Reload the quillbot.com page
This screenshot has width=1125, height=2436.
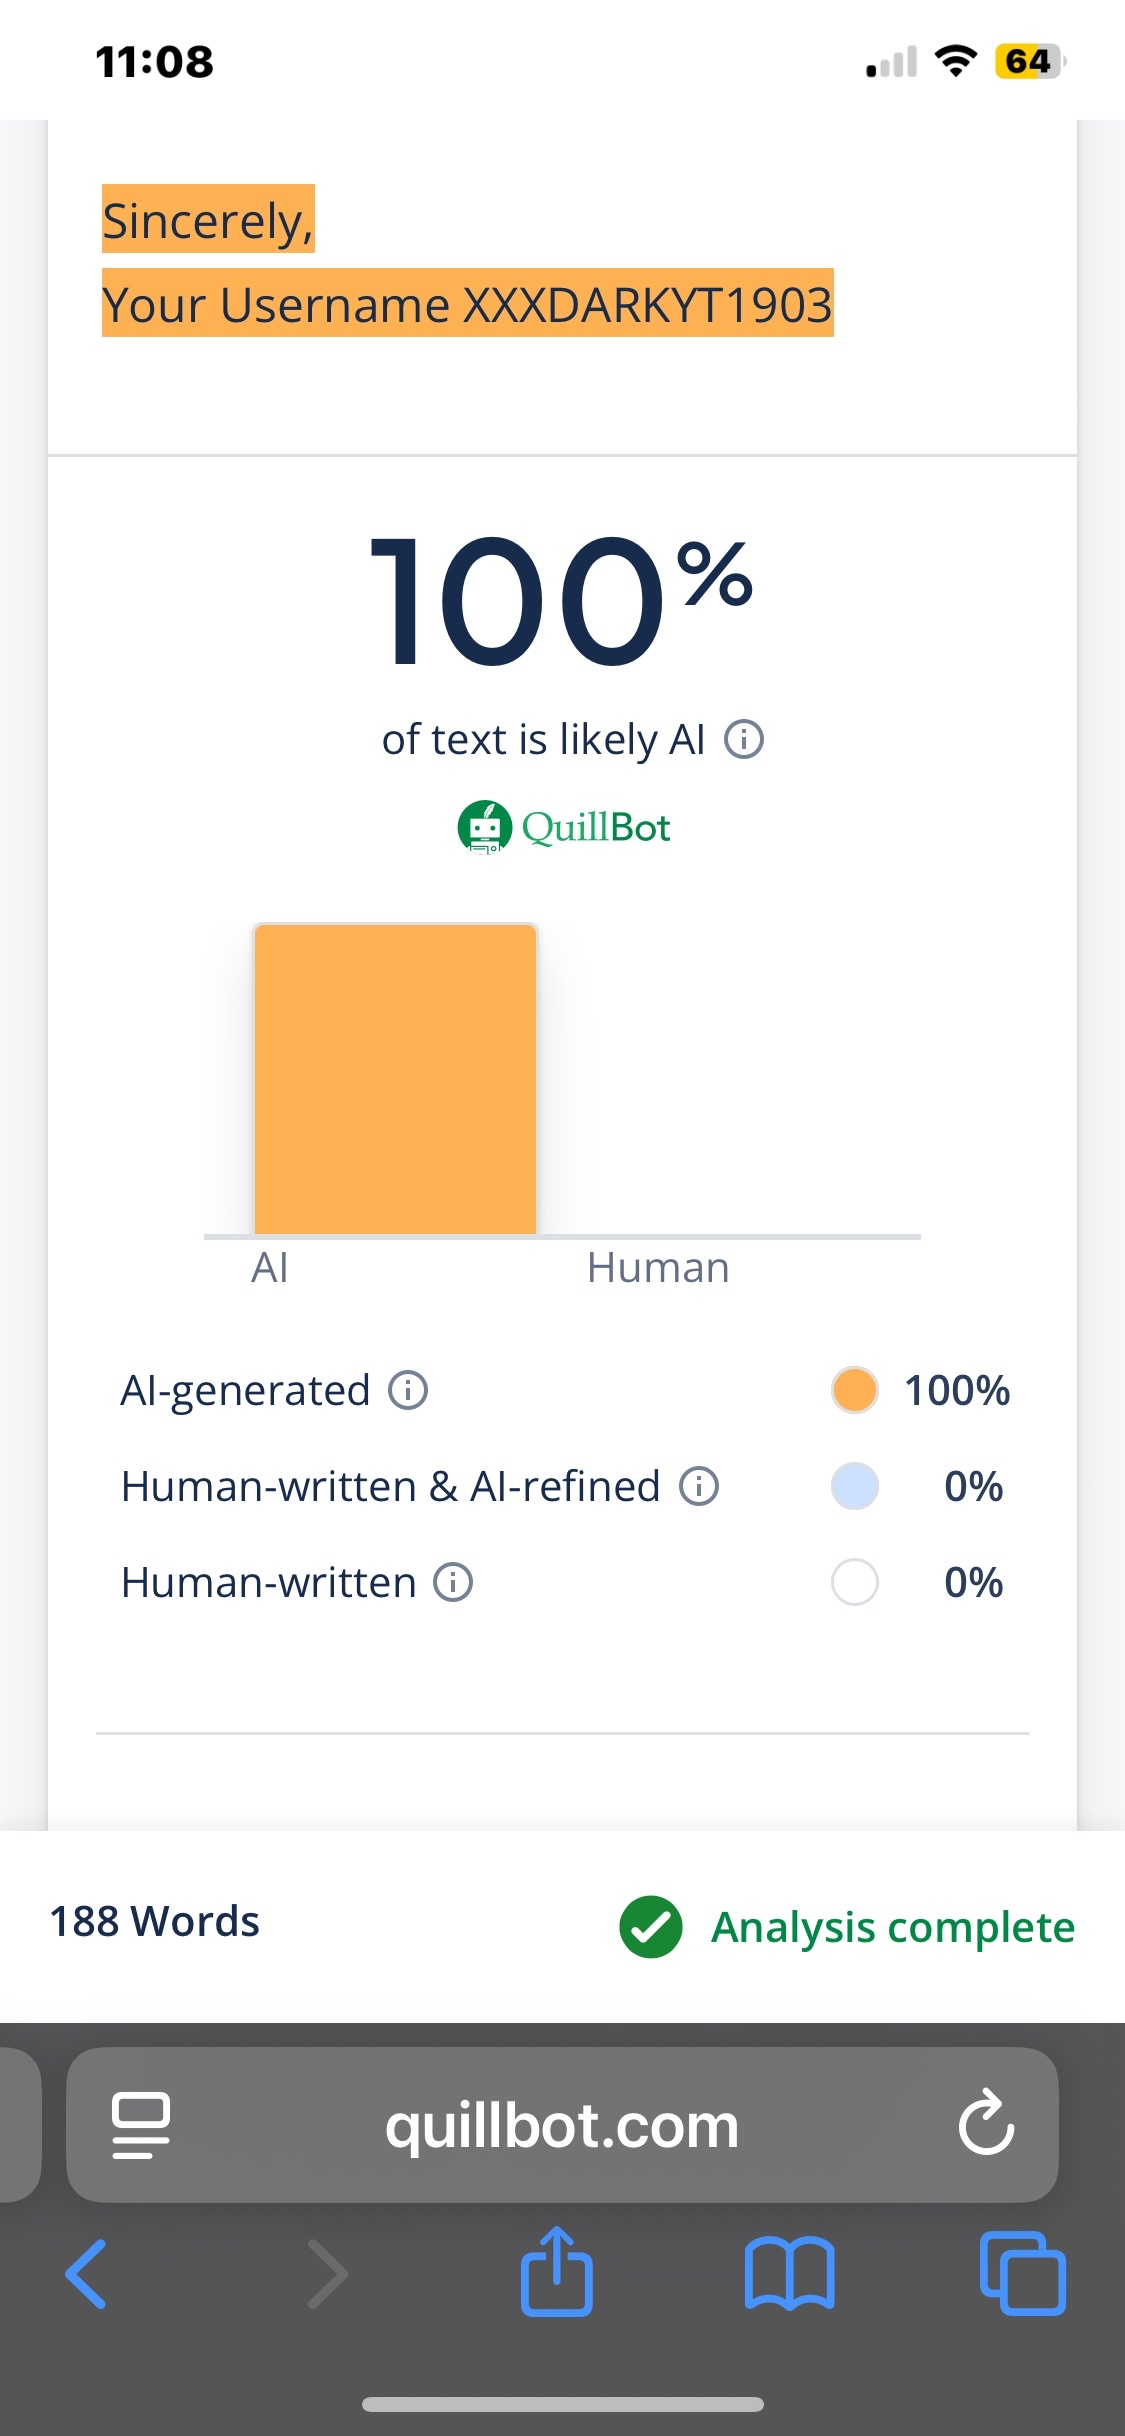coord(986,2124)
